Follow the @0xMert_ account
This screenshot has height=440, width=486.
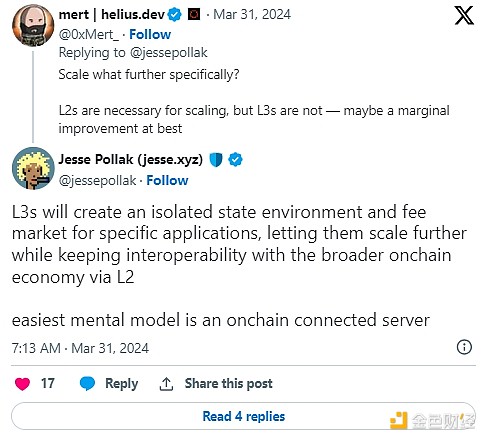tap(150, 34)
